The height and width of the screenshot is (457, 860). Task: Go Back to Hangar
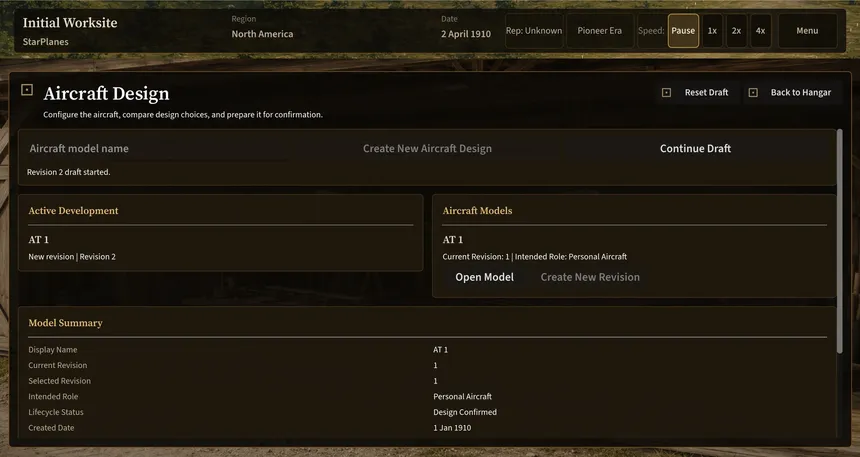(x=791, y=93)
